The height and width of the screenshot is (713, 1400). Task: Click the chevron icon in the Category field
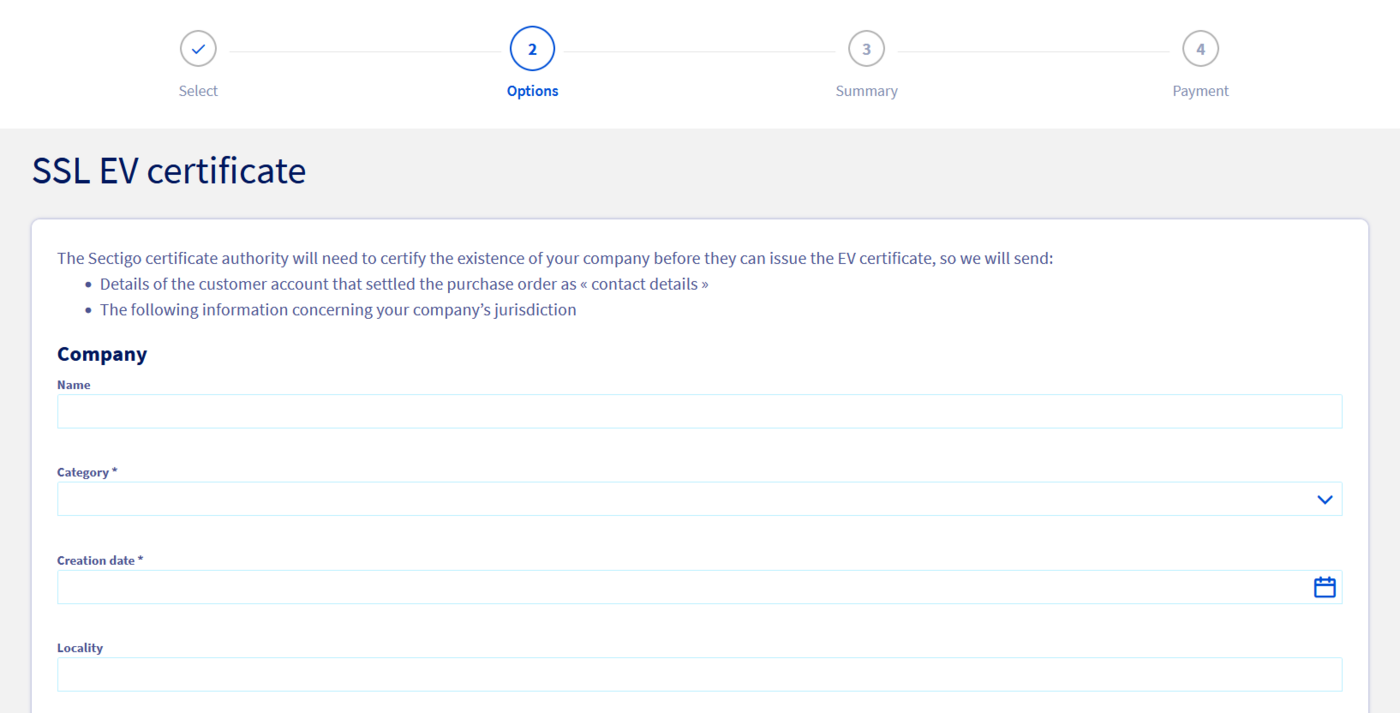[x=1324, y=498]
